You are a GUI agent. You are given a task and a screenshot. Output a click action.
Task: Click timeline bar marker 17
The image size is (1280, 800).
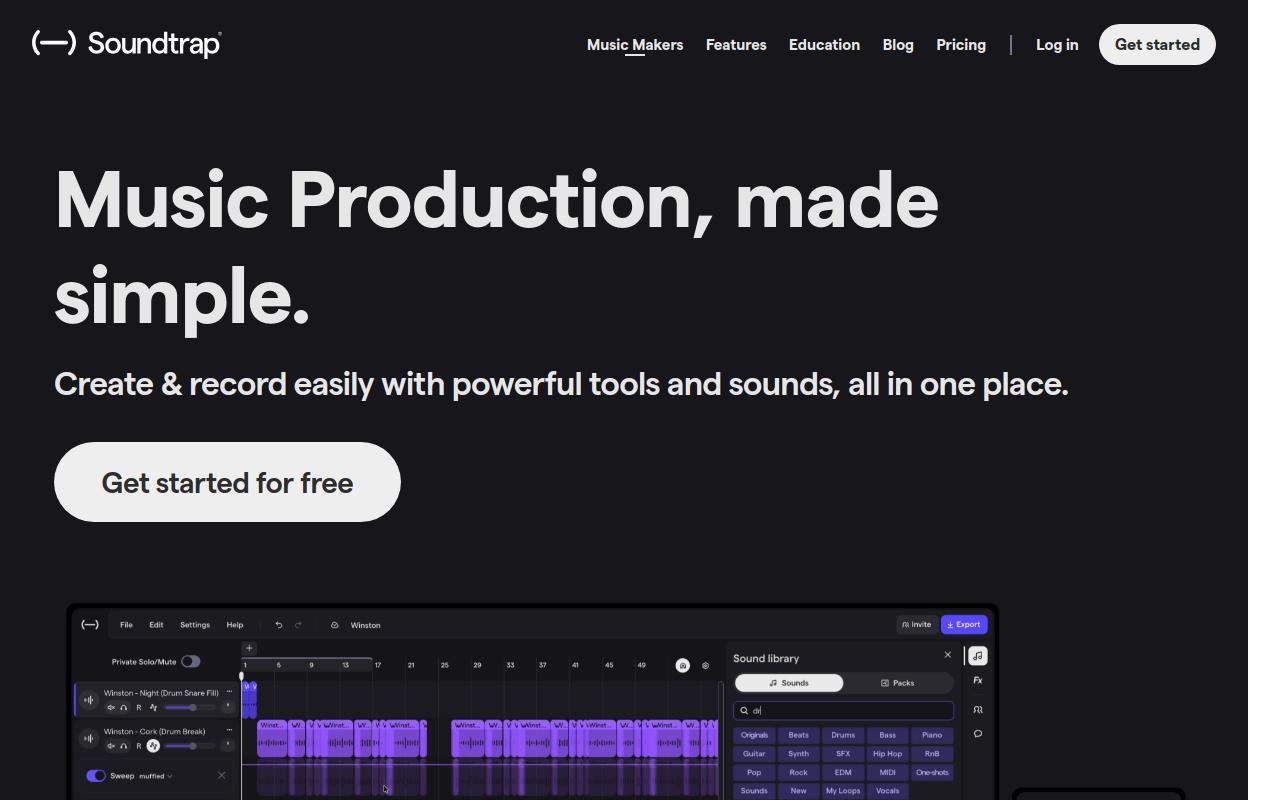point(378,665)
